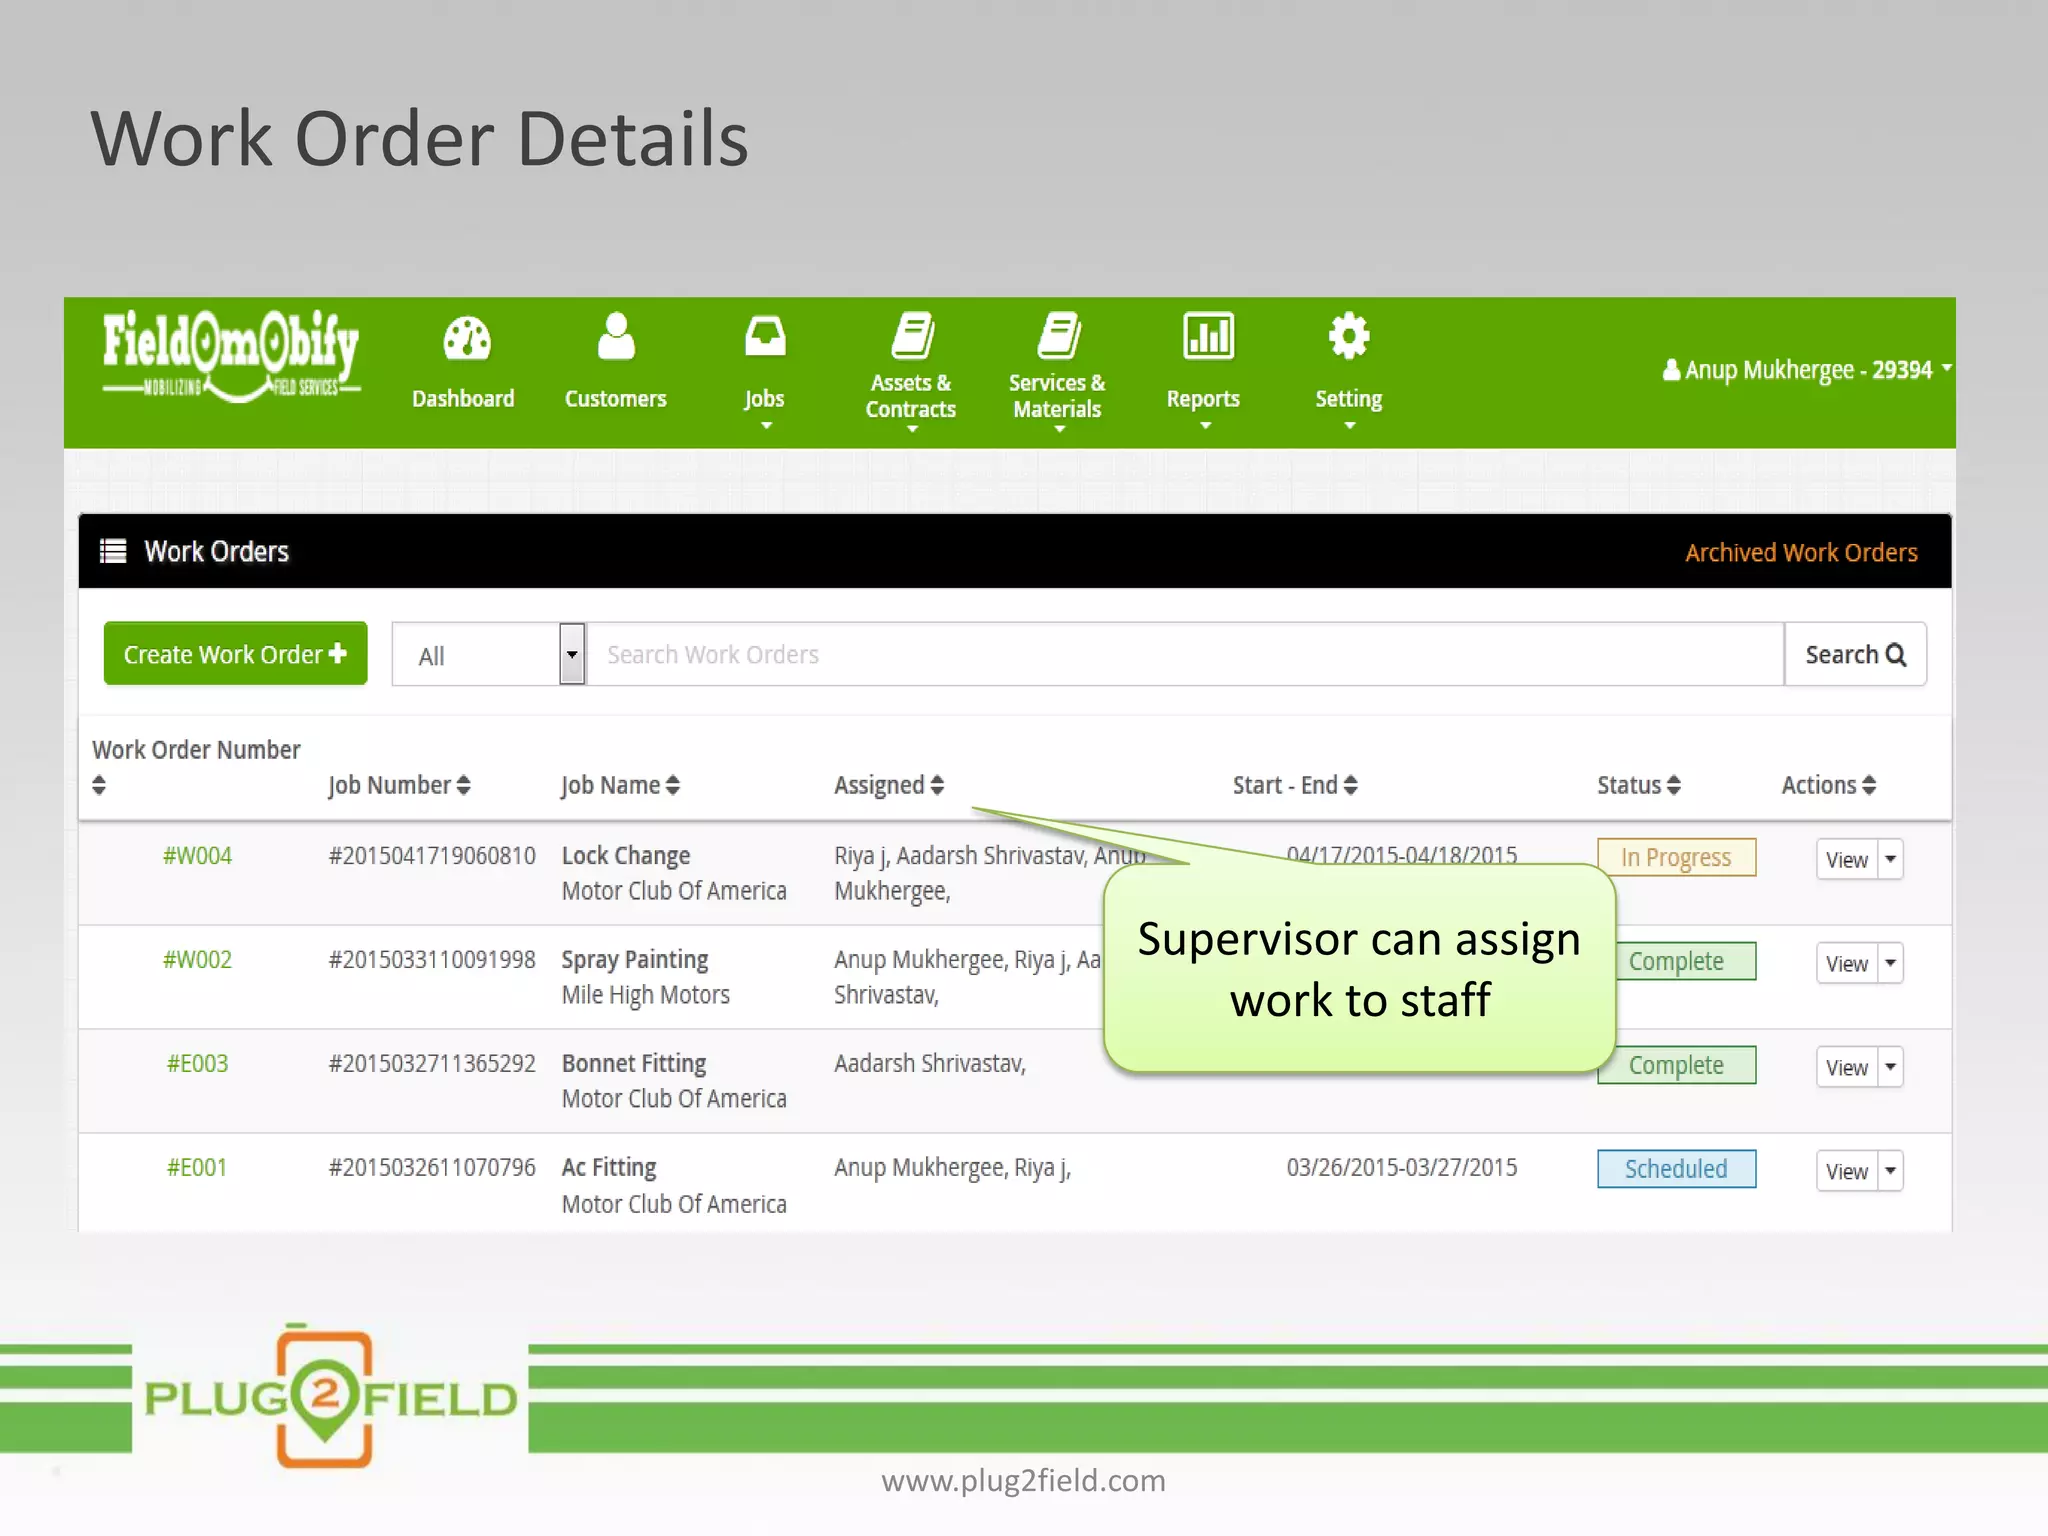Go to the Customers menu label
Image resolution: width=2048 pixels, height=1536 pixels.
616,399
